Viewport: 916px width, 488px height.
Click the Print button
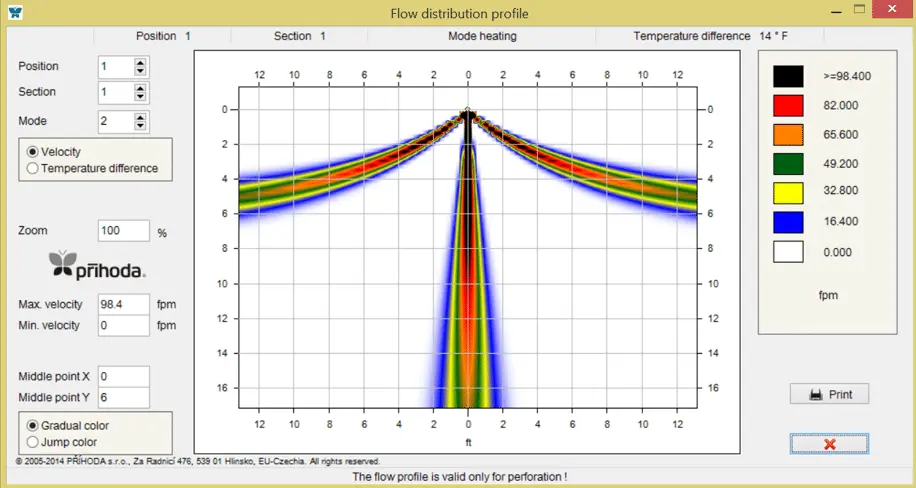coord(829,394)
